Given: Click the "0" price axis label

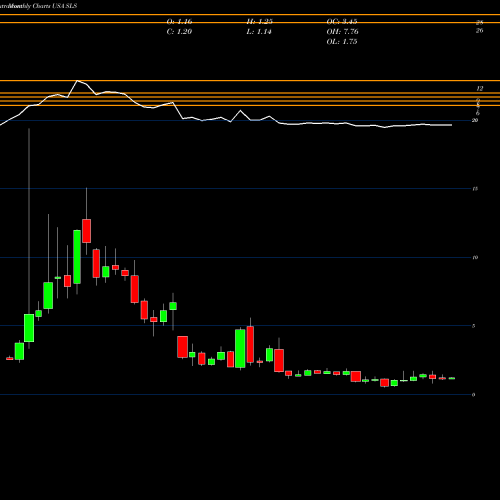Looking at the screenshot, I should tap(474, 395).
